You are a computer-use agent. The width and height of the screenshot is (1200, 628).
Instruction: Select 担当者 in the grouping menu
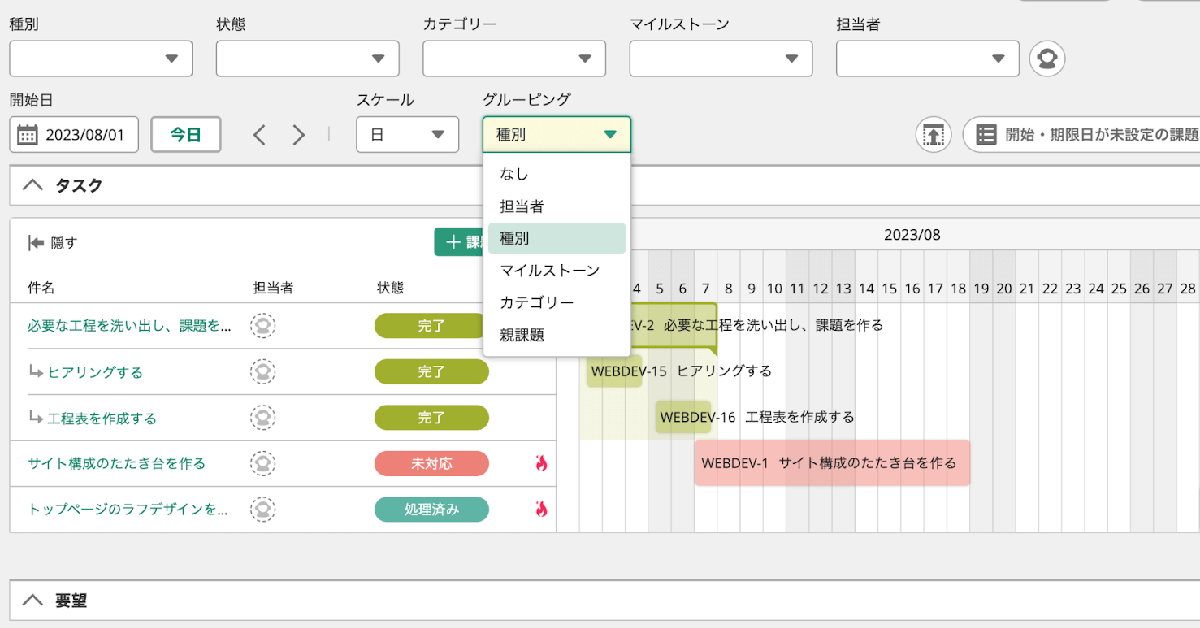click(x=522, y=206)
